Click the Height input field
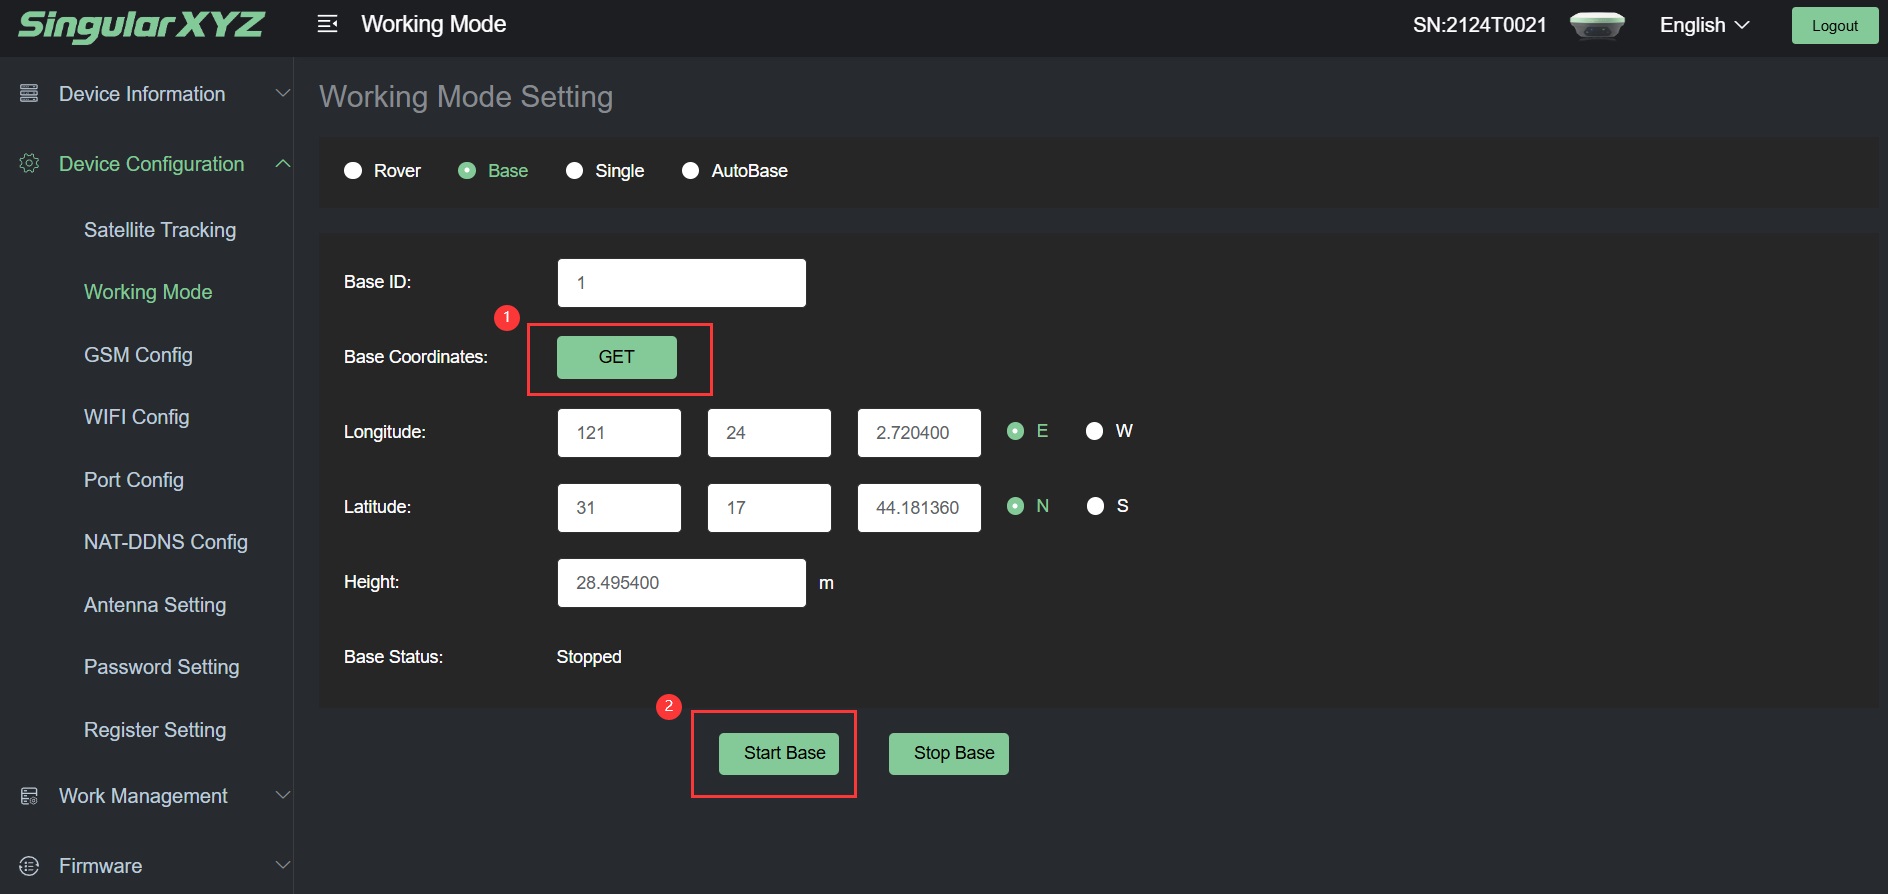This screenshot has height=894, width=1888. tap(681, 583)
